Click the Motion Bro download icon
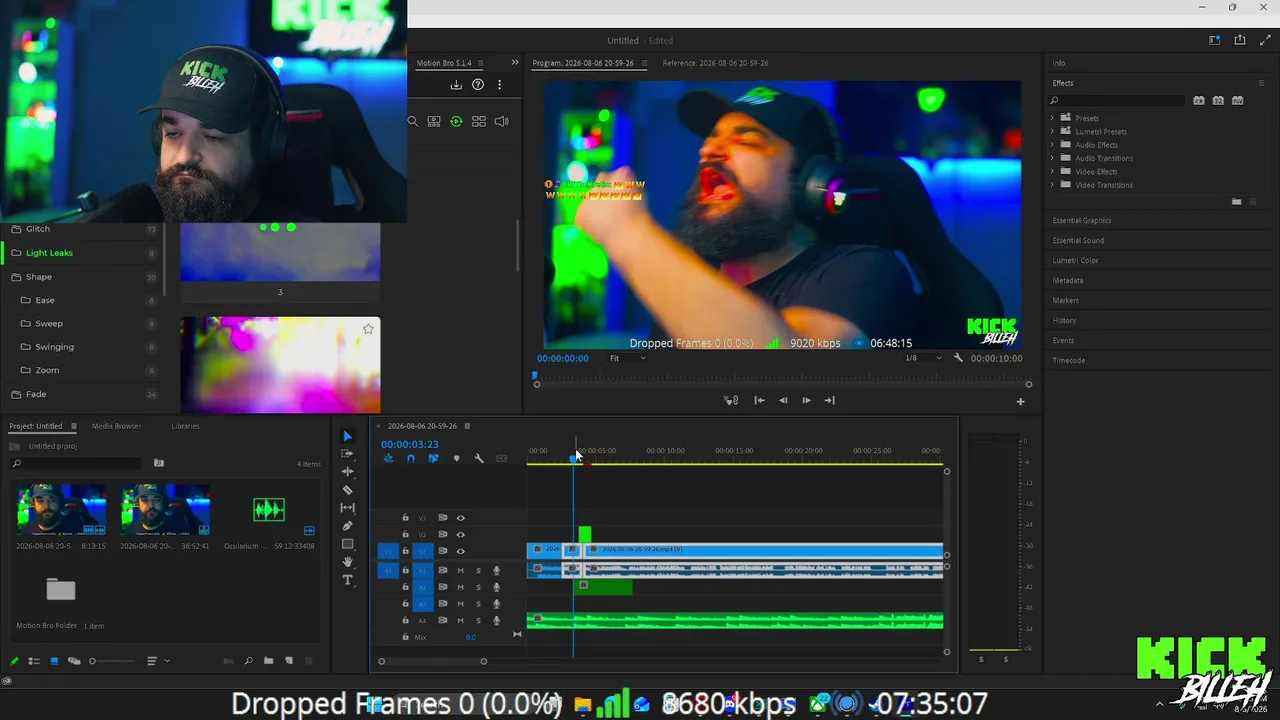Viewport: 1280px width, 720px height. click(x=456, y=85)
